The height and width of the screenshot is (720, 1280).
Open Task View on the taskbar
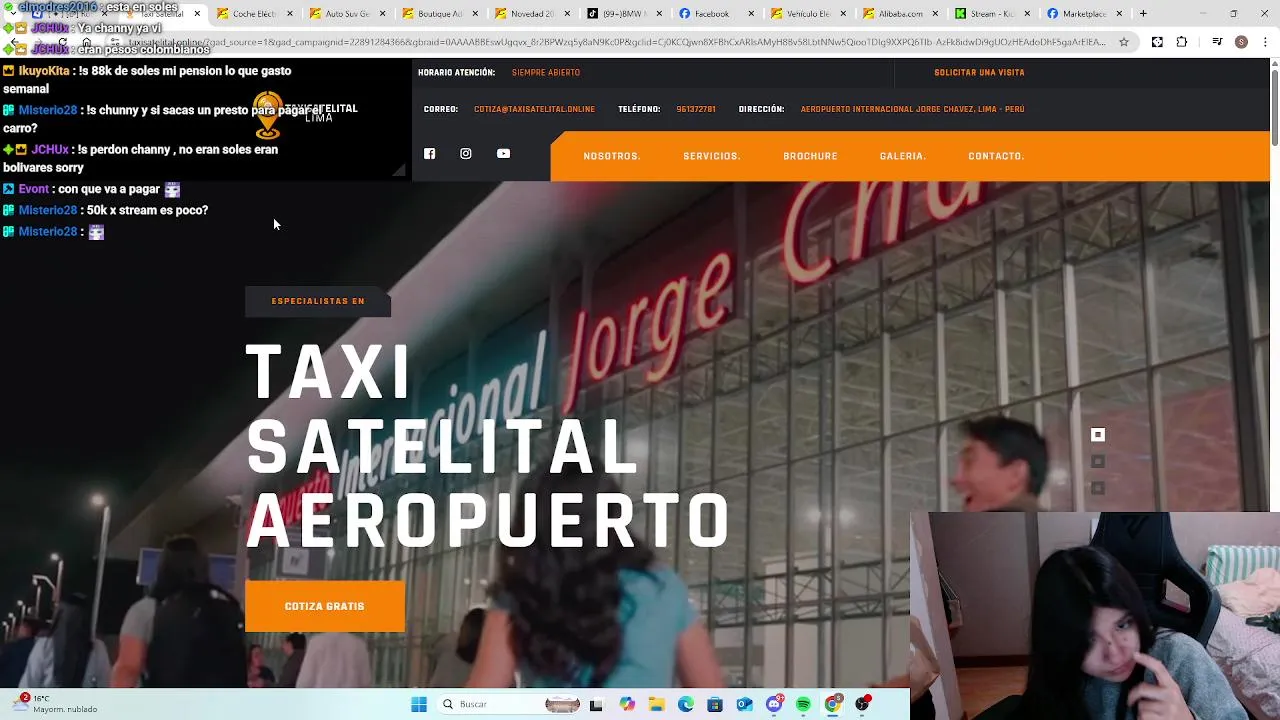[x=597, y=704]
